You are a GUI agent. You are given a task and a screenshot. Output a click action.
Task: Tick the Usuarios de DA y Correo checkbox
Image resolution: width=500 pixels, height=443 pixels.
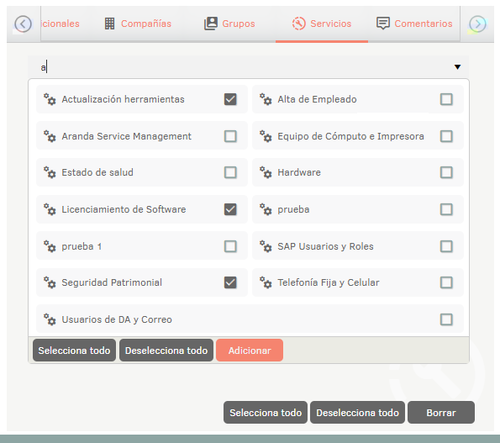(x=446, y=320)
